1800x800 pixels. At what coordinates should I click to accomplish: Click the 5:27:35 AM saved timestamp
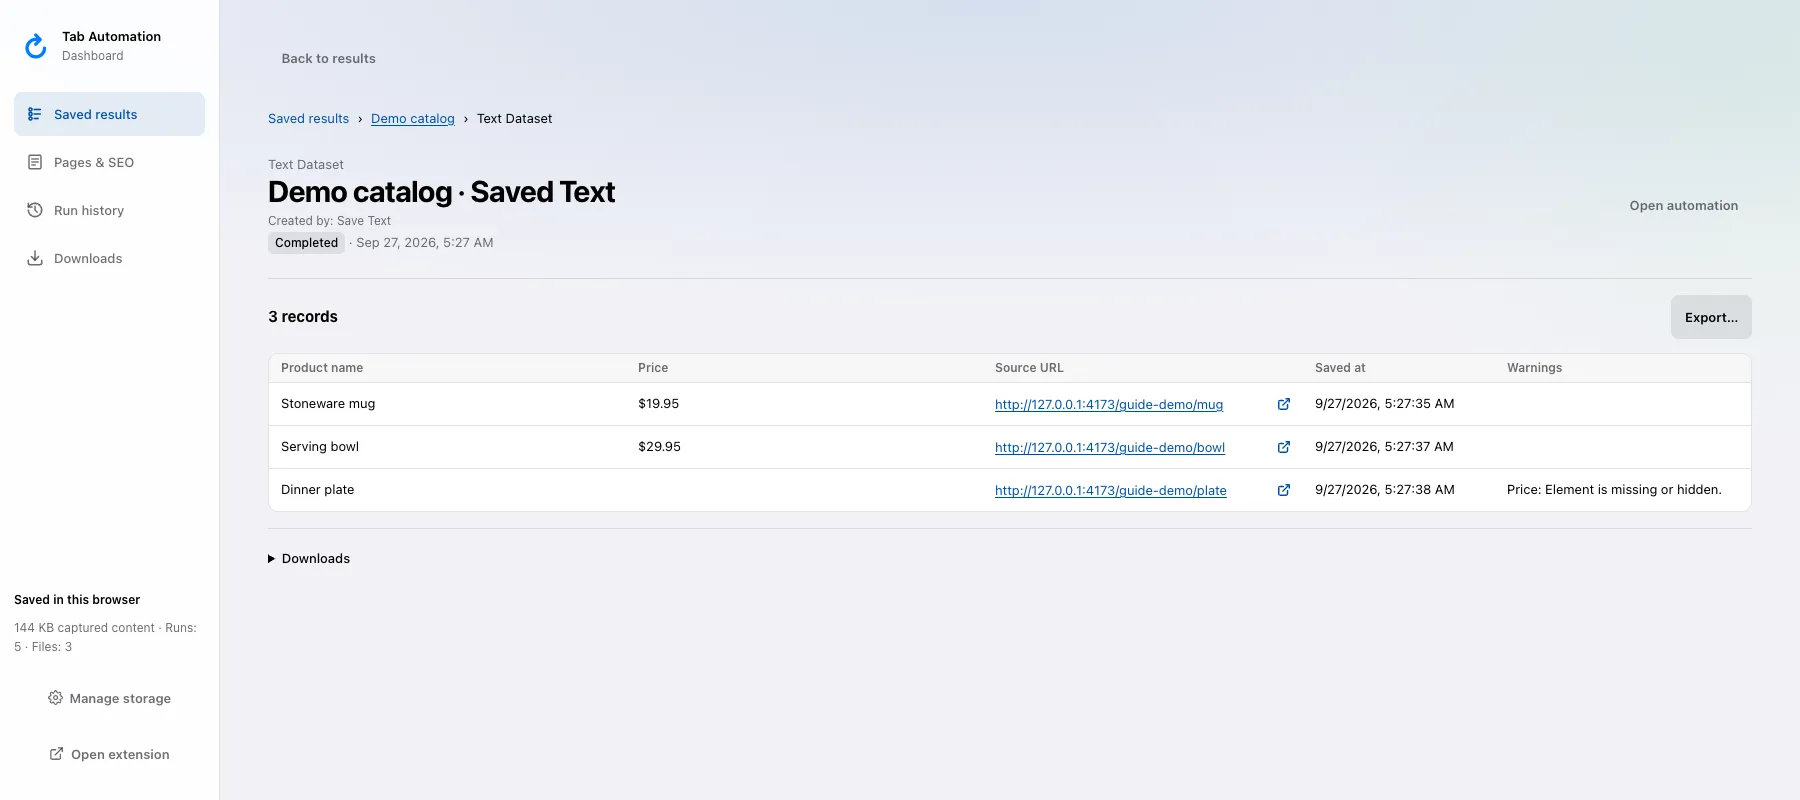coord(1384,404)
